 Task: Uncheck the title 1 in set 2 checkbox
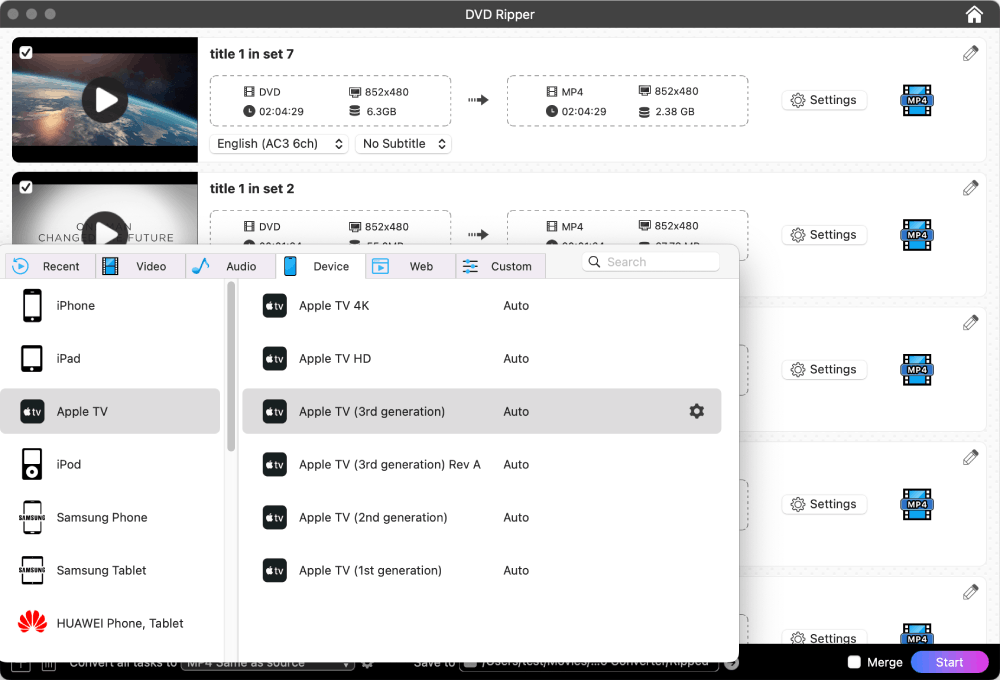point(26,187)
